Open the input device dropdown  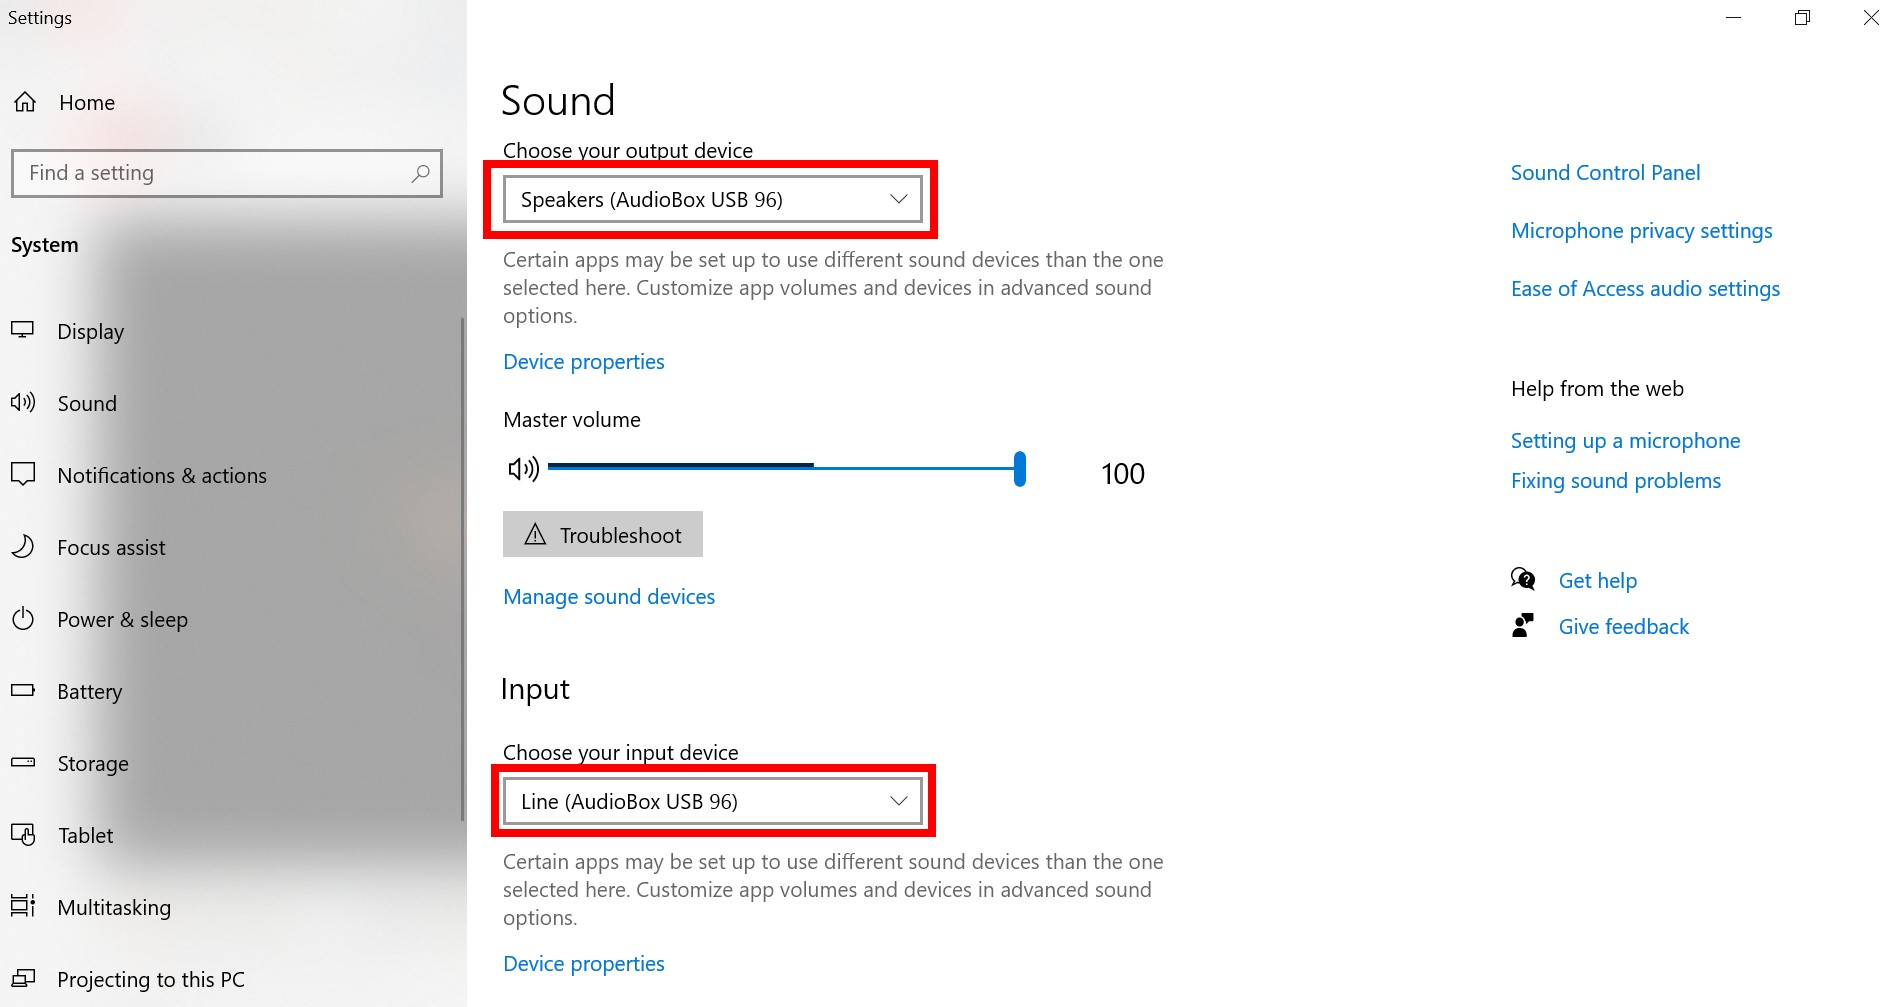[711, 800]
